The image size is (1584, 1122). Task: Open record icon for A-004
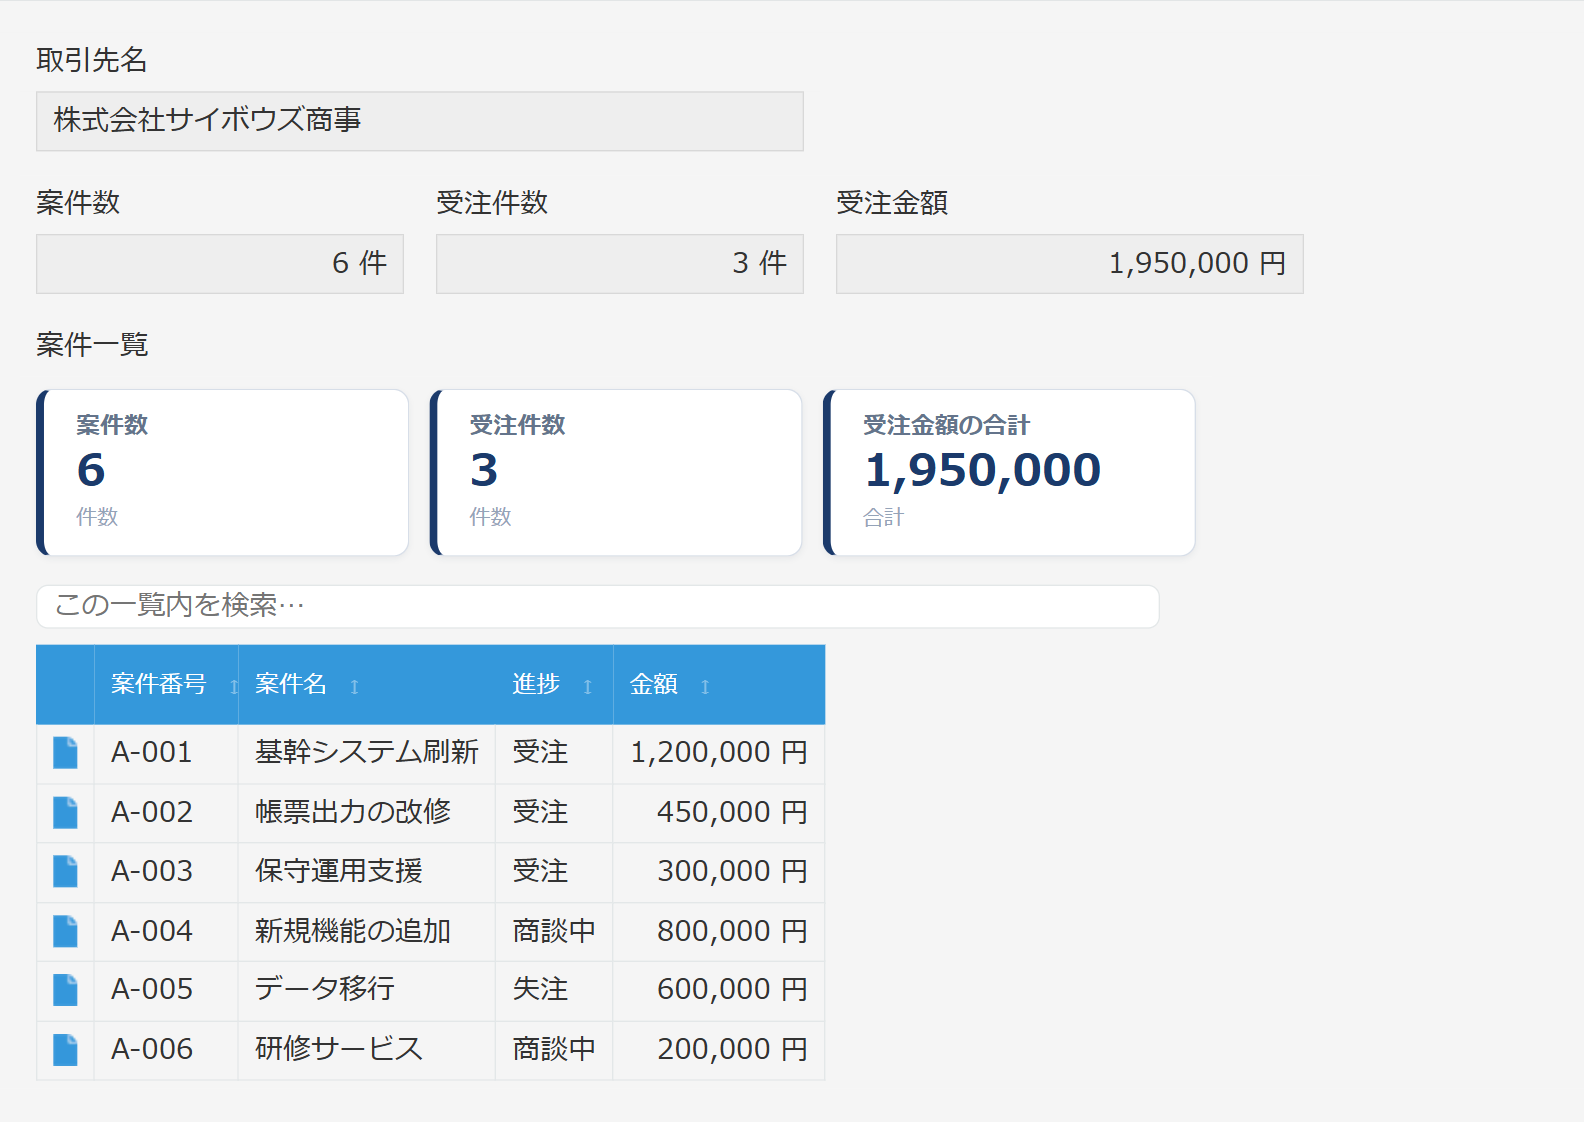pos(65,931)
